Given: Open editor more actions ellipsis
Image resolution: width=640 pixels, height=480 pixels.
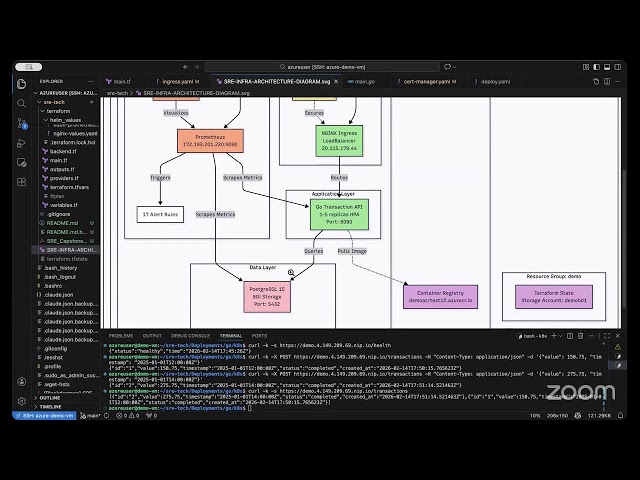Looking at the screenshot, I should pos(618,82).
